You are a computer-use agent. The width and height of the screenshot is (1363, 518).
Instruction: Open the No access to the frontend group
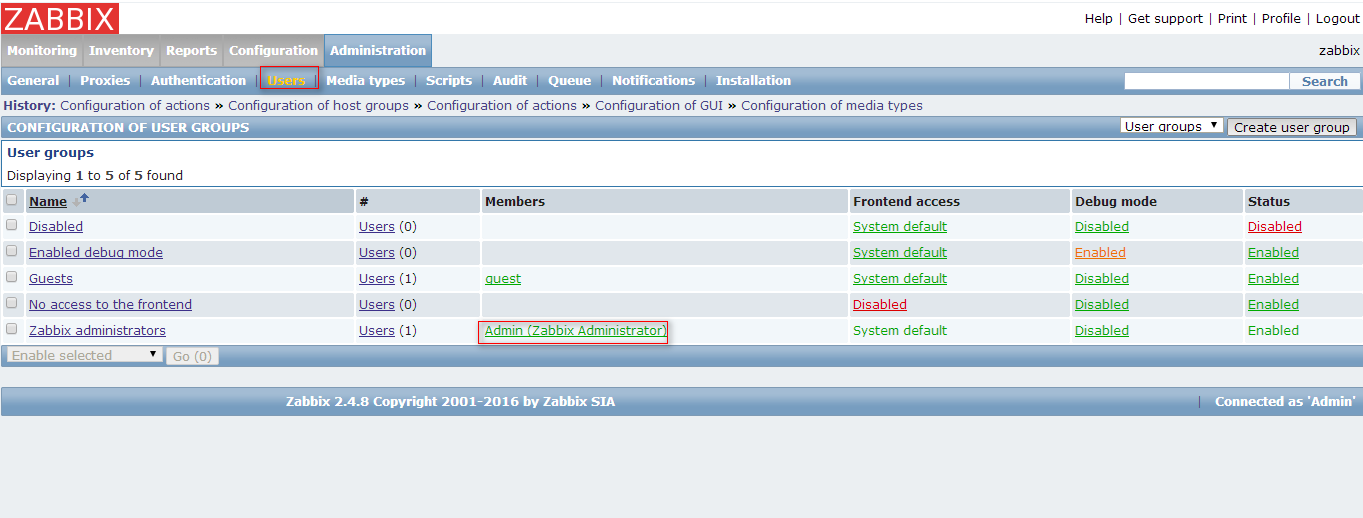[x=110, y=305]
